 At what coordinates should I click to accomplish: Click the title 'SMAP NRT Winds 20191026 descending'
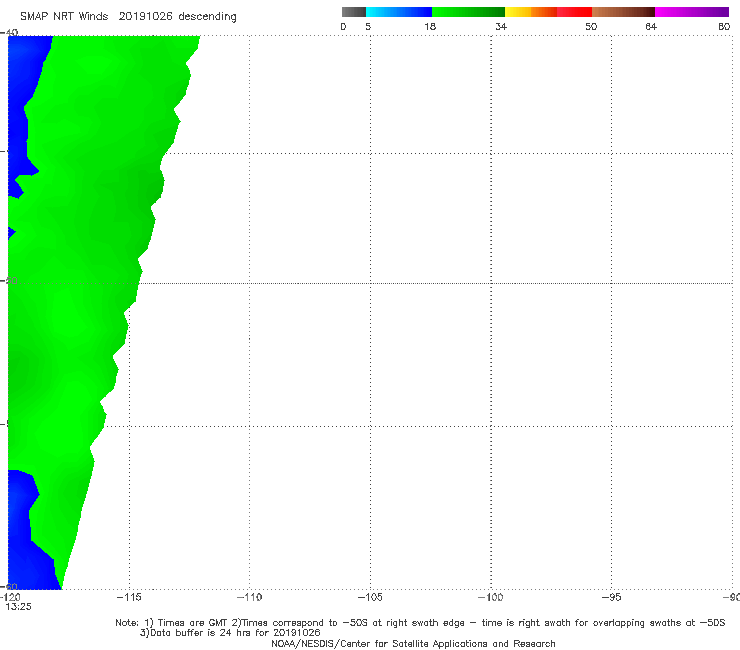[x=128, y=16]
